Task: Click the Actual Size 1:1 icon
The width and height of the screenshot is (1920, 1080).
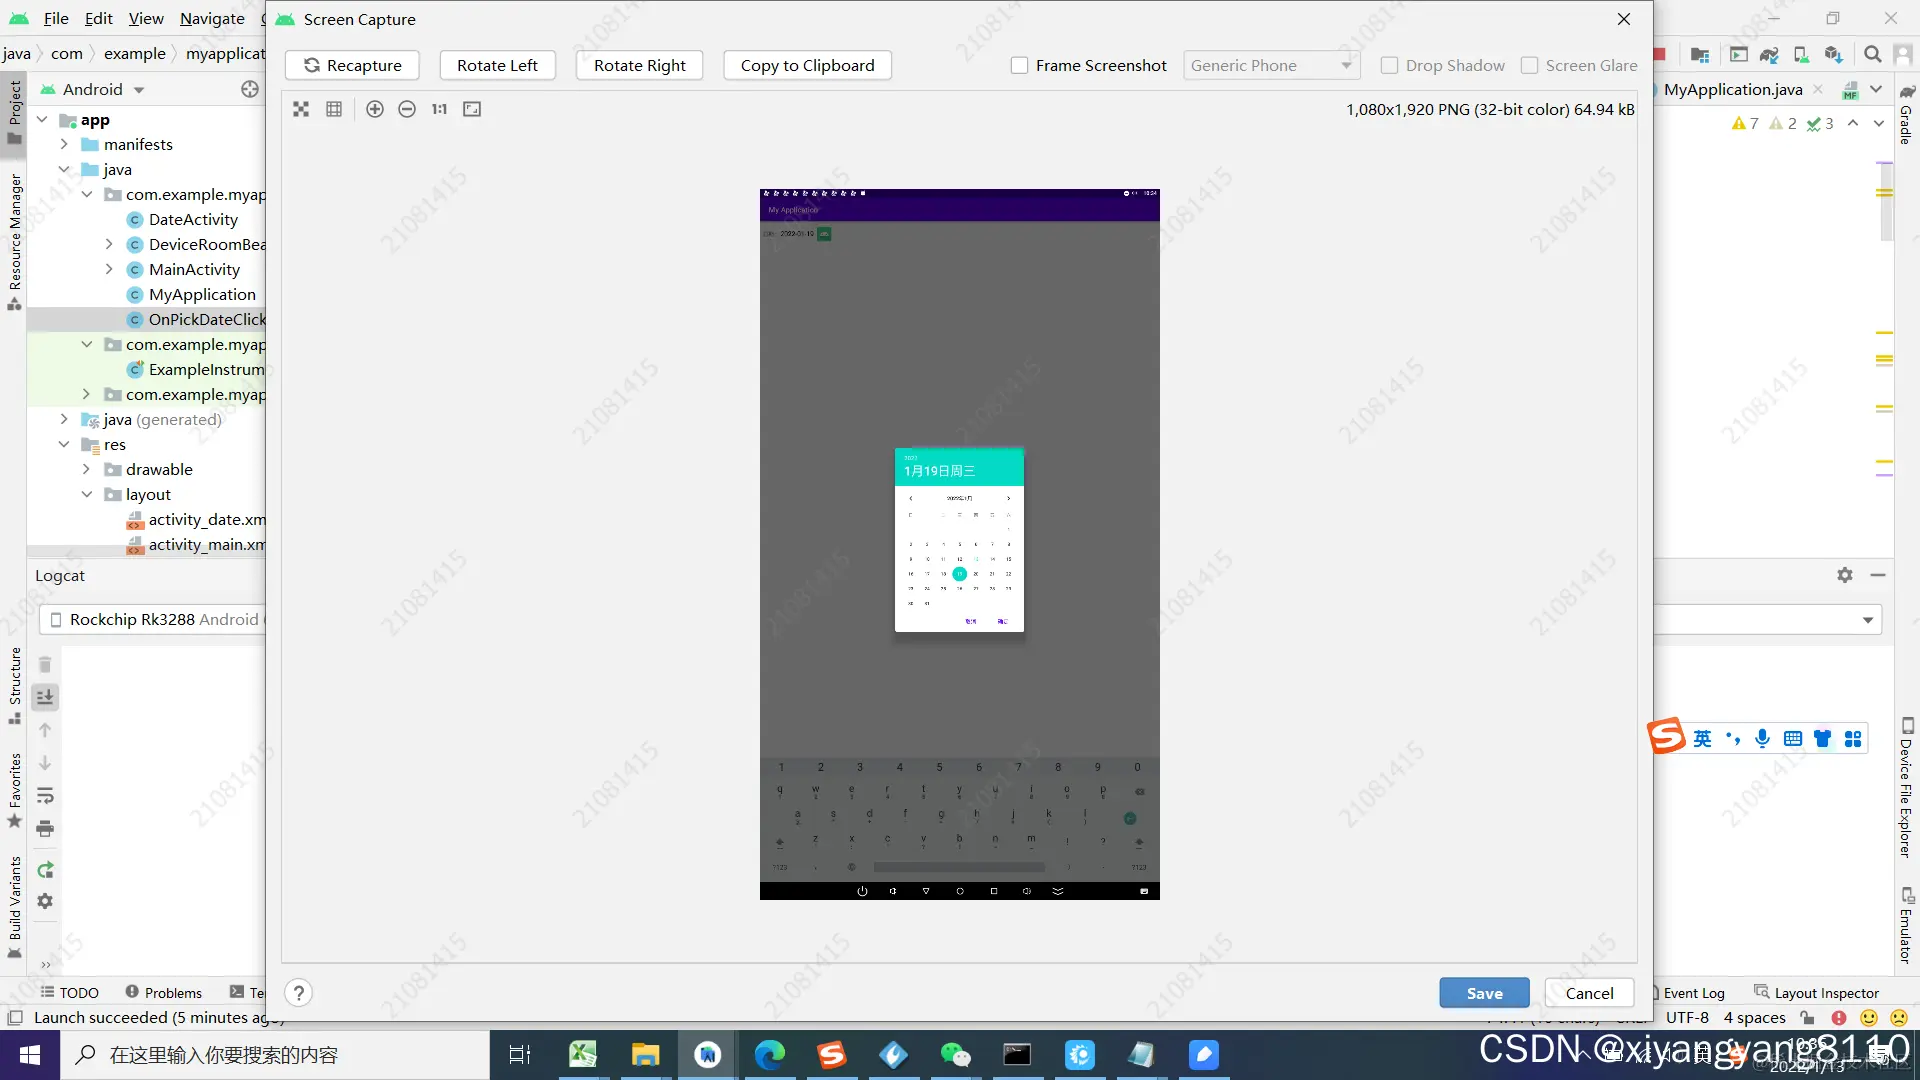Action: (x=439, y=109)
